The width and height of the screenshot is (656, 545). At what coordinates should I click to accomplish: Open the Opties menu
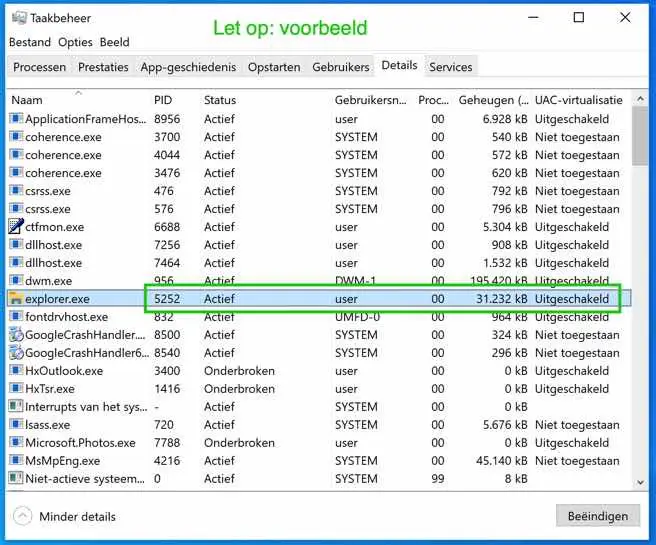[x=75, y=42]
